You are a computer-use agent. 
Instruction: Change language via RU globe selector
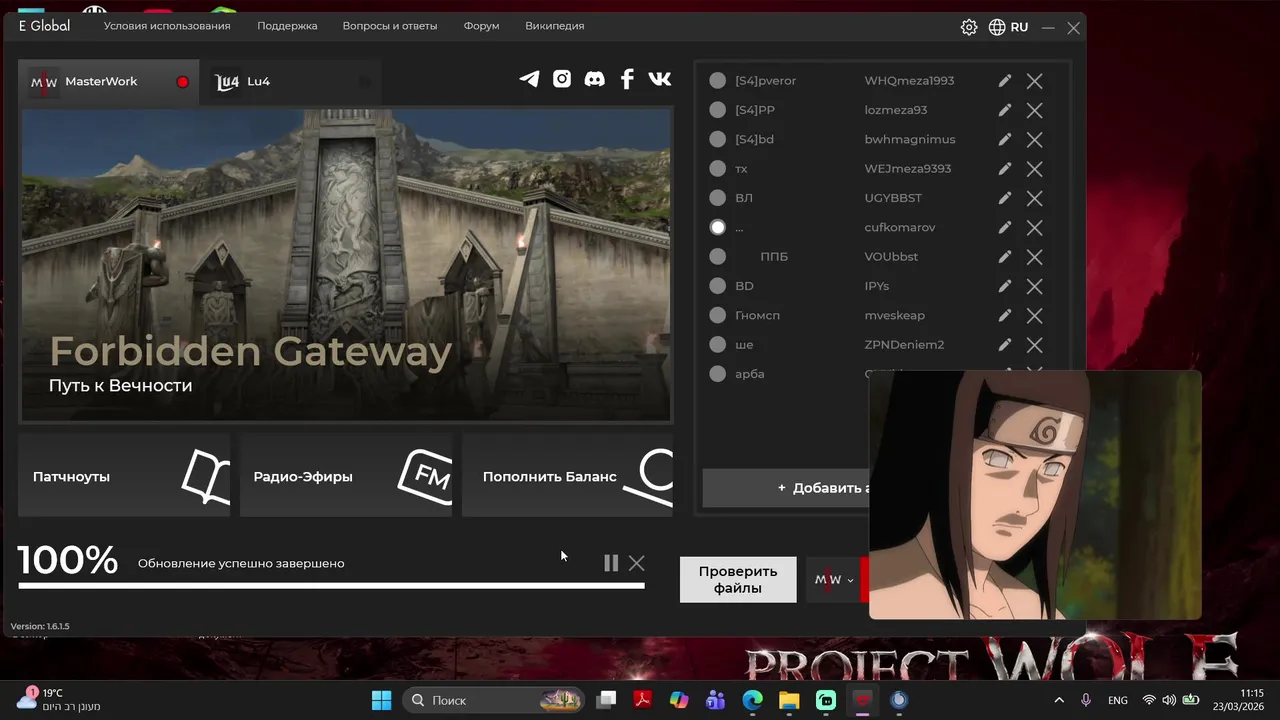click(x=1008, y=27)
